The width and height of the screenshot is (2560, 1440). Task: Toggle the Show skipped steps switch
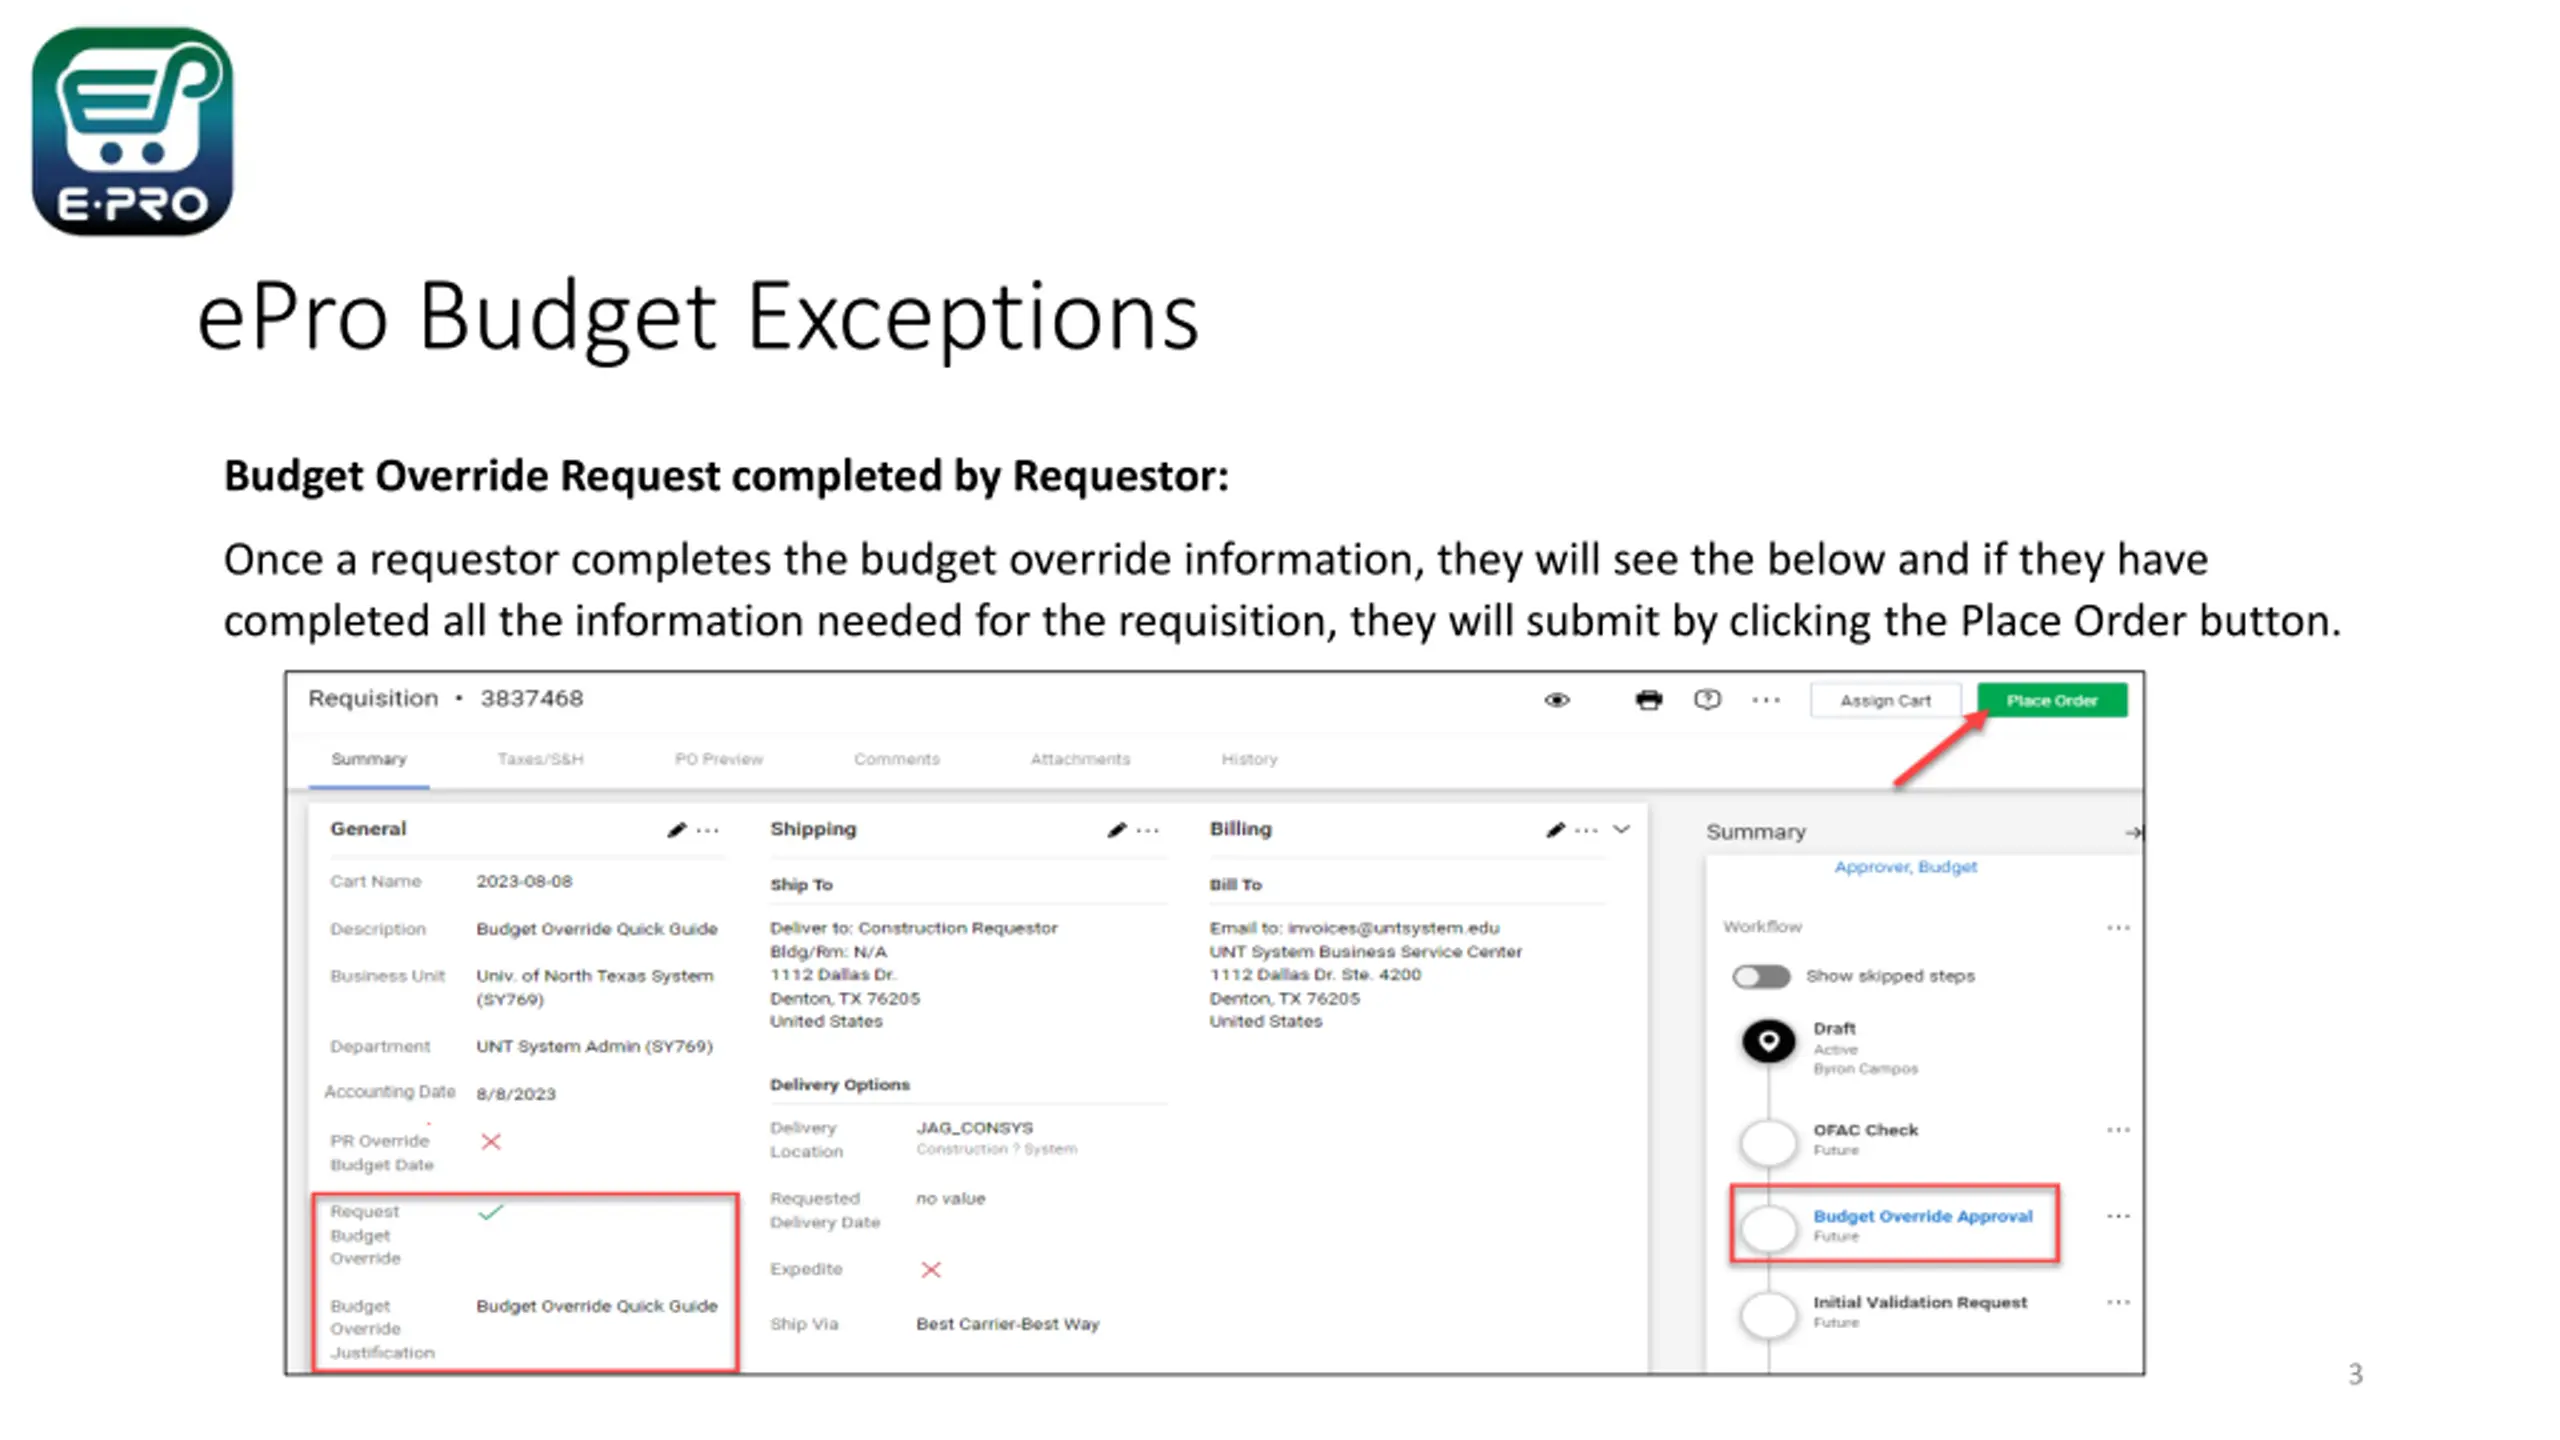(x=1761, y=976)
